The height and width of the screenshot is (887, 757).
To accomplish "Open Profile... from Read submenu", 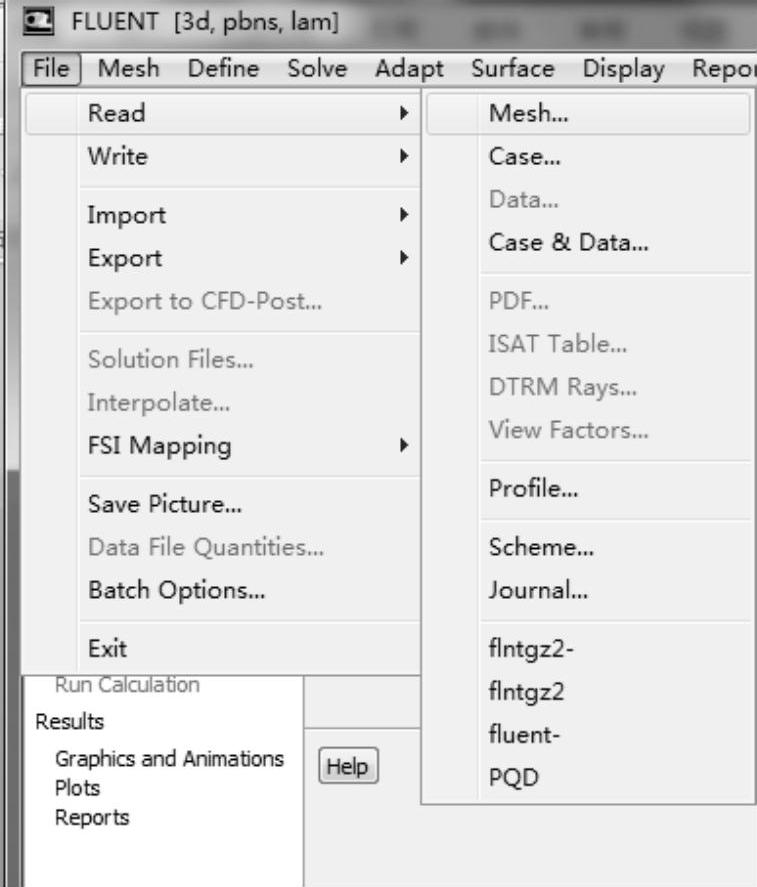I will click(534, 490).
